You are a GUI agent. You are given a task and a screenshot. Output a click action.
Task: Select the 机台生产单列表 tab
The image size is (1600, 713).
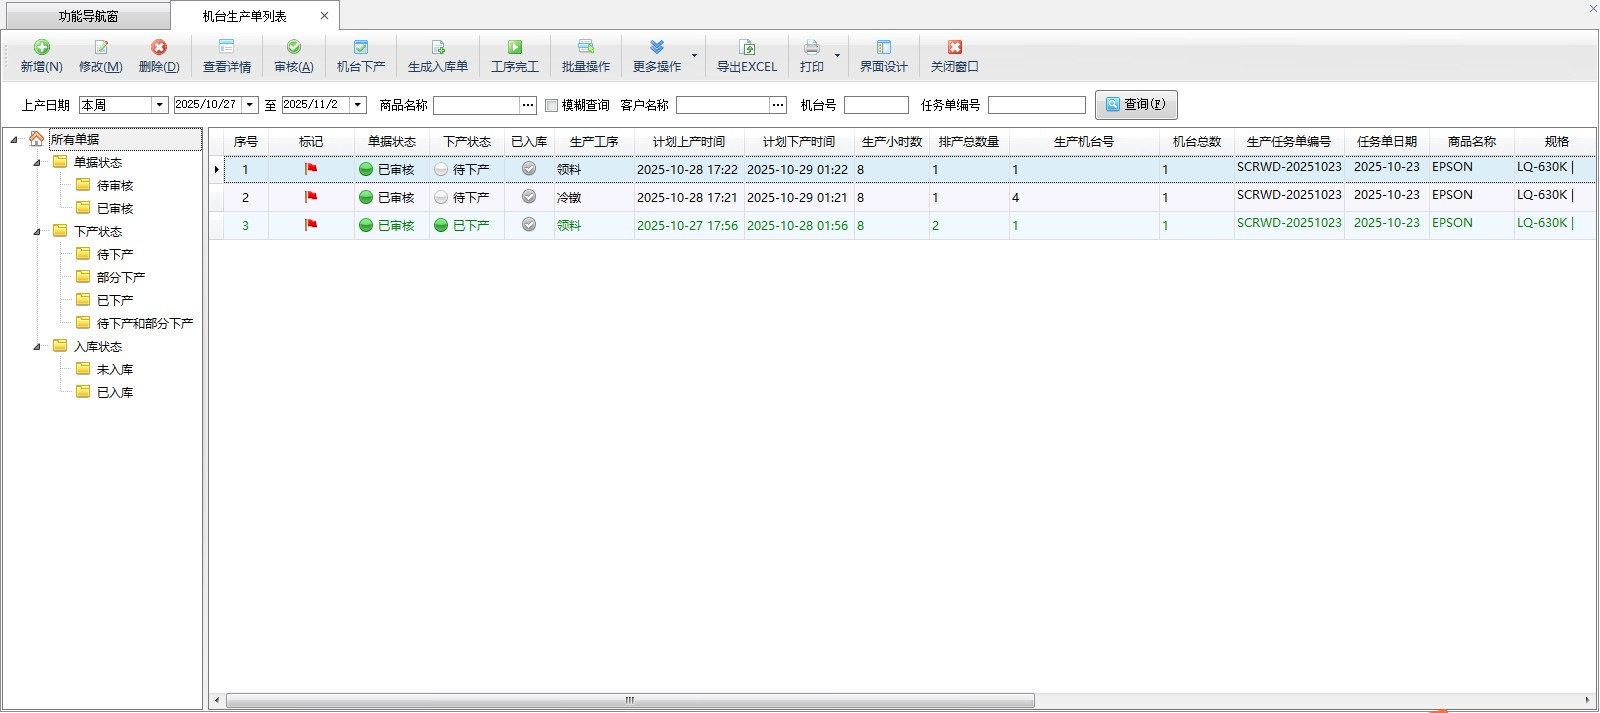(245, 16)
